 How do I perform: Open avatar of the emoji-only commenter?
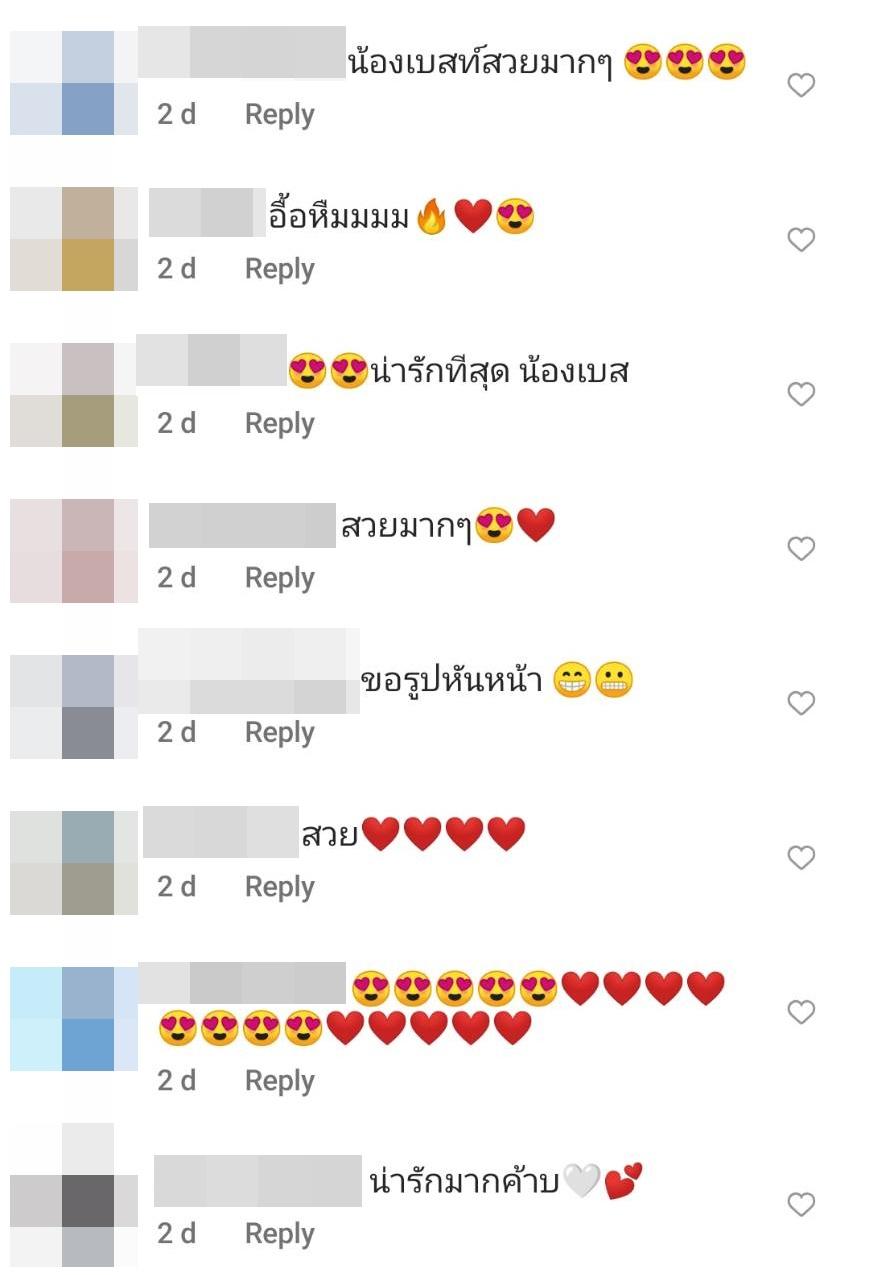tap(74, 1019)
